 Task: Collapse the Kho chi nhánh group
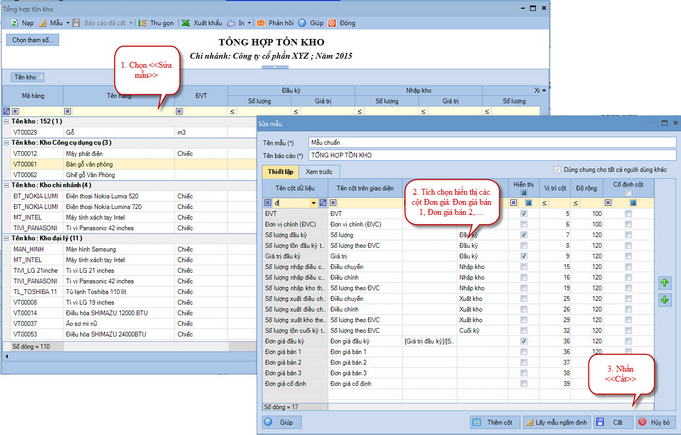[x=7, y=185]
